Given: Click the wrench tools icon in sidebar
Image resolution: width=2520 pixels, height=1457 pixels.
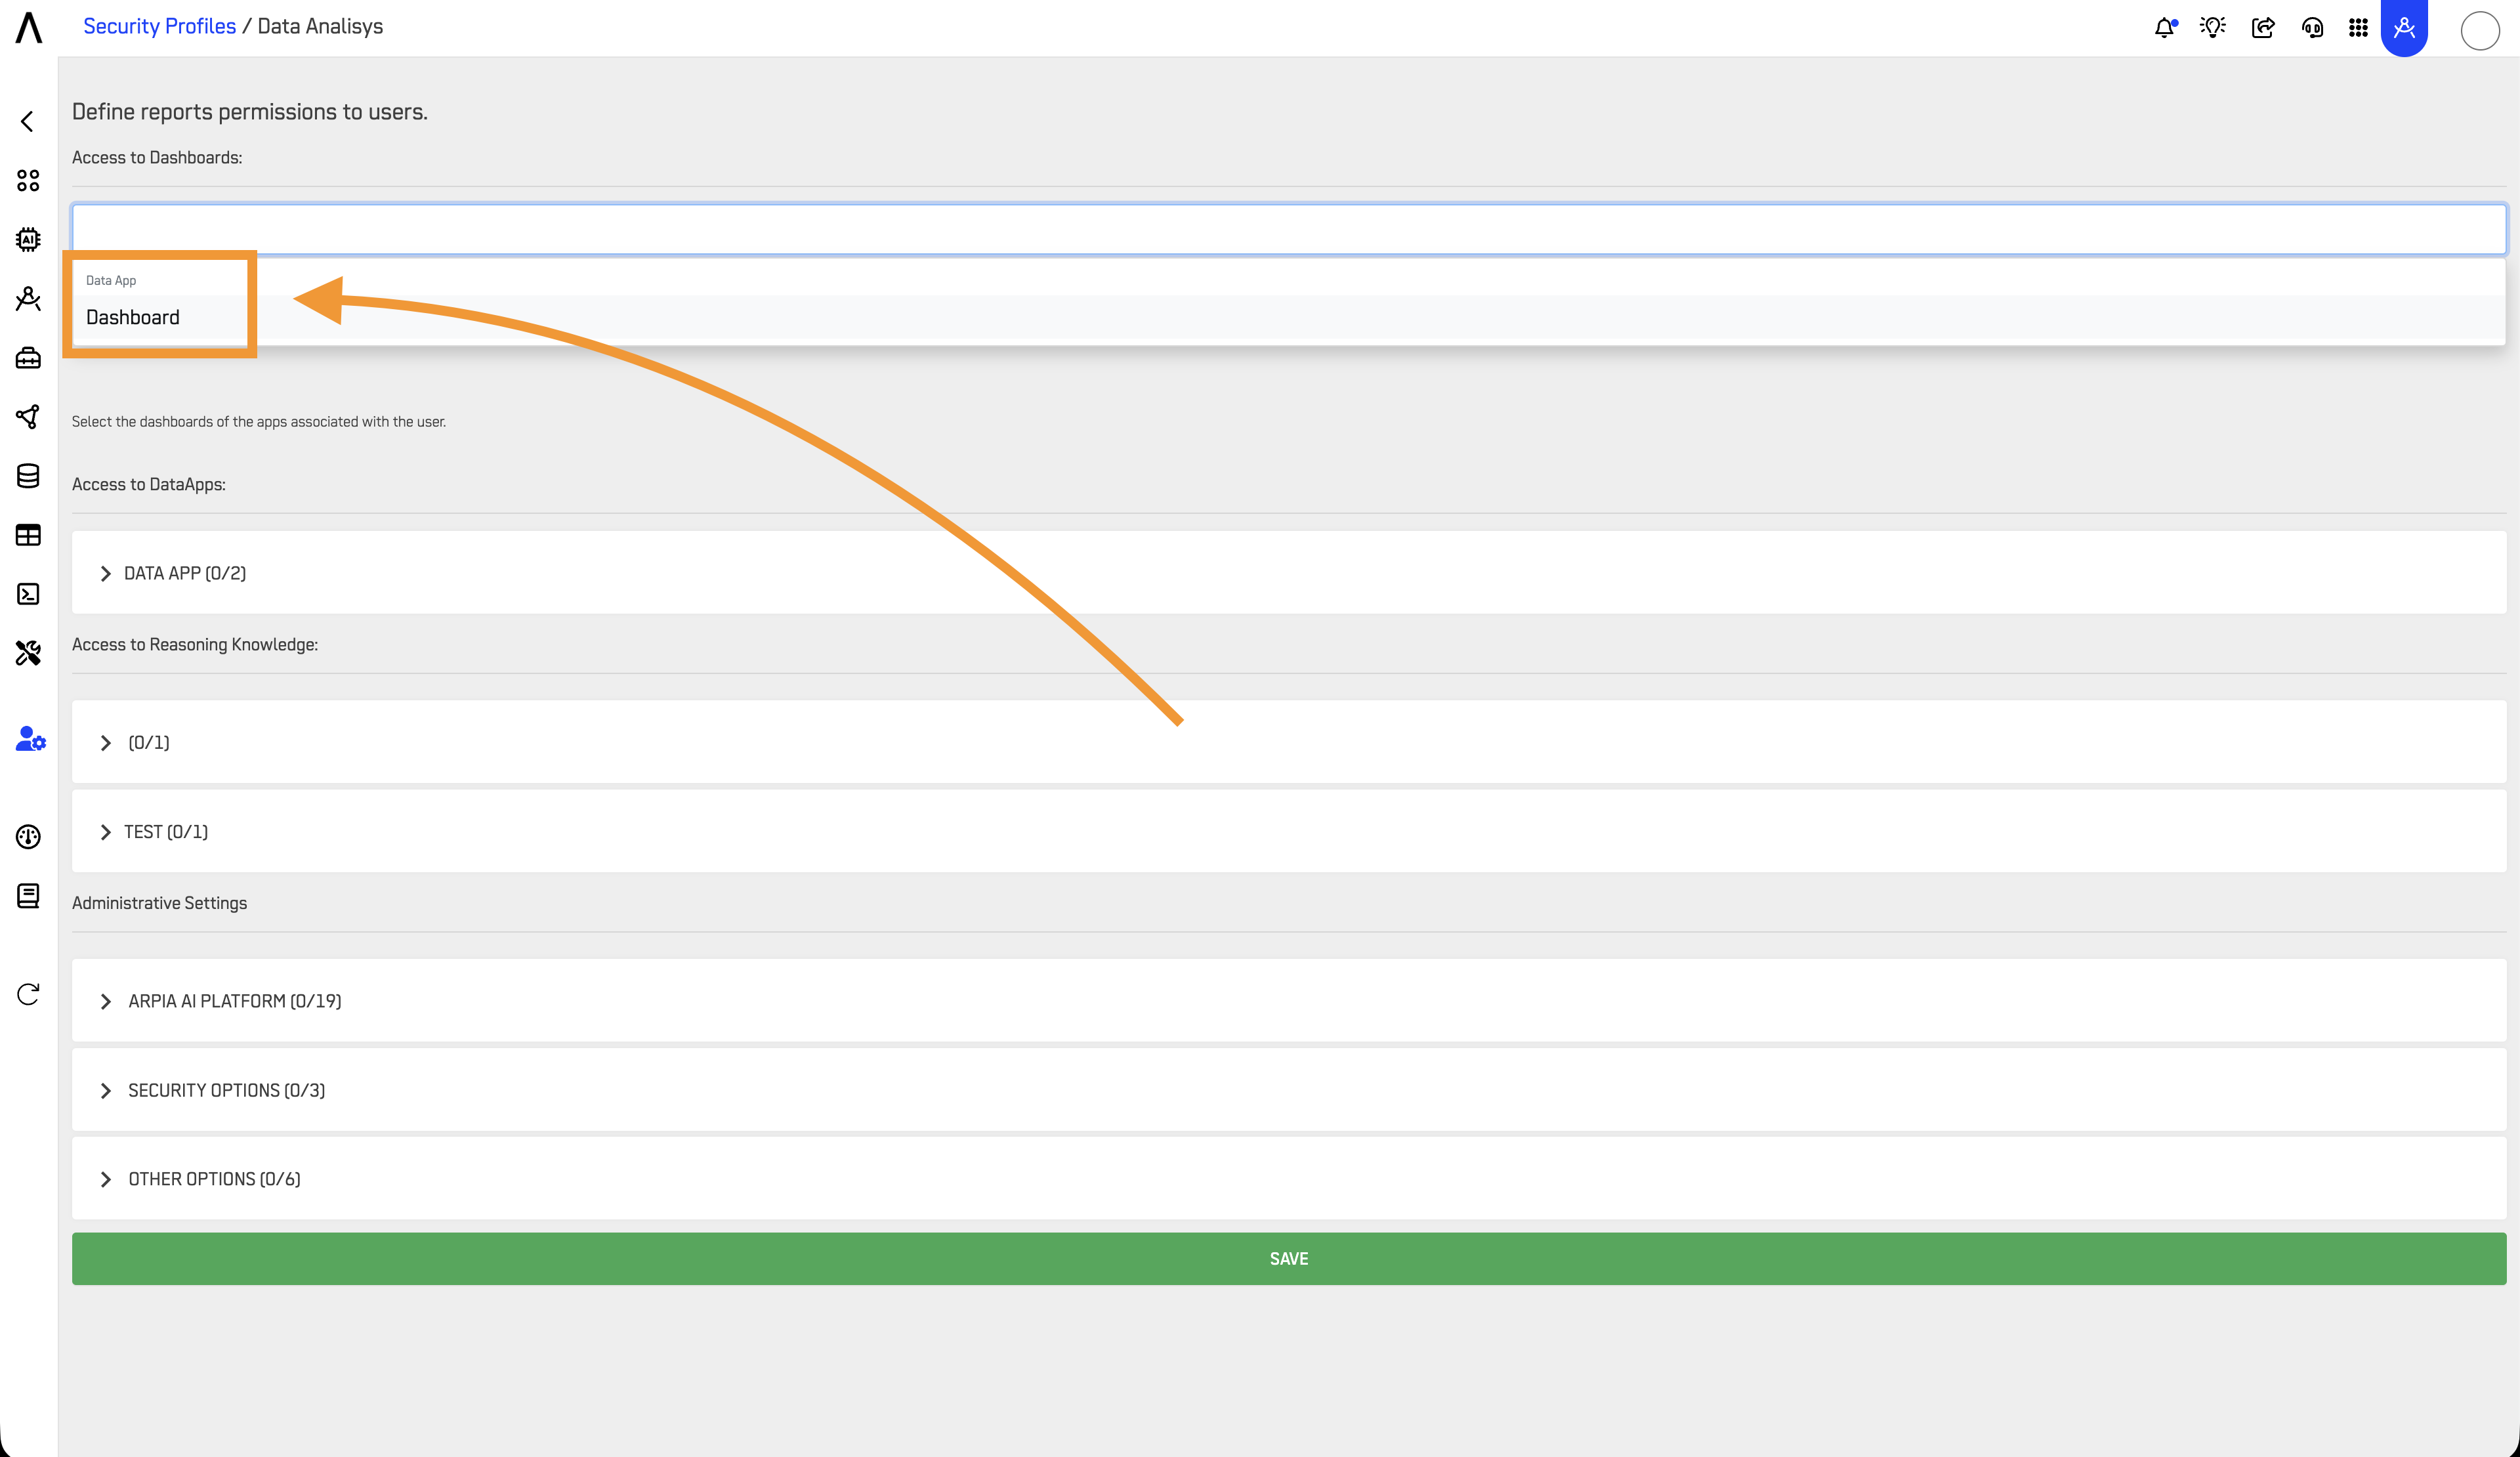Looking at the screenshot, I should (28, 652).
